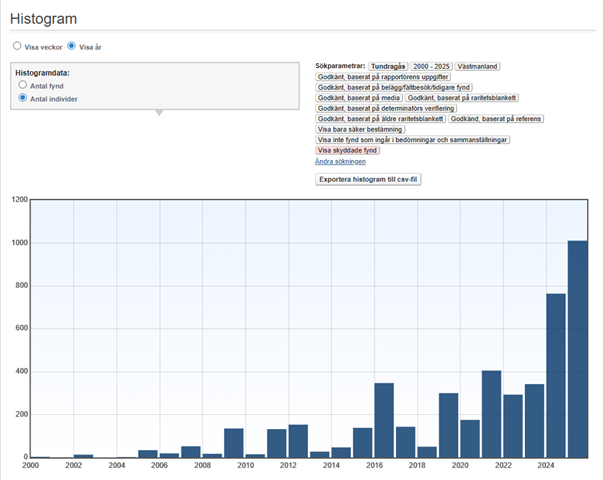Screen dimensions: 603x480
Task: Select the 'Visa år' radio option
Action: pos(71,45)
